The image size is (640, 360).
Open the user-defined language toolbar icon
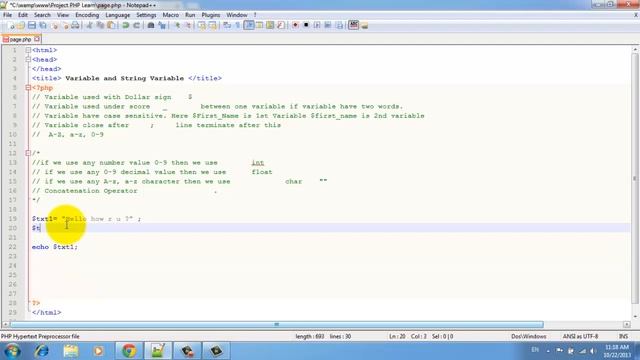coord(259,25)
